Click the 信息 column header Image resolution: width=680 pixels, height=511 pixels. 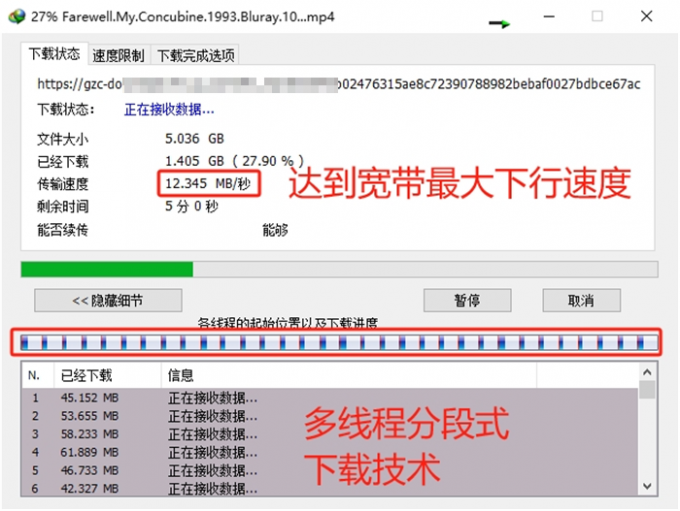point(349,375)
